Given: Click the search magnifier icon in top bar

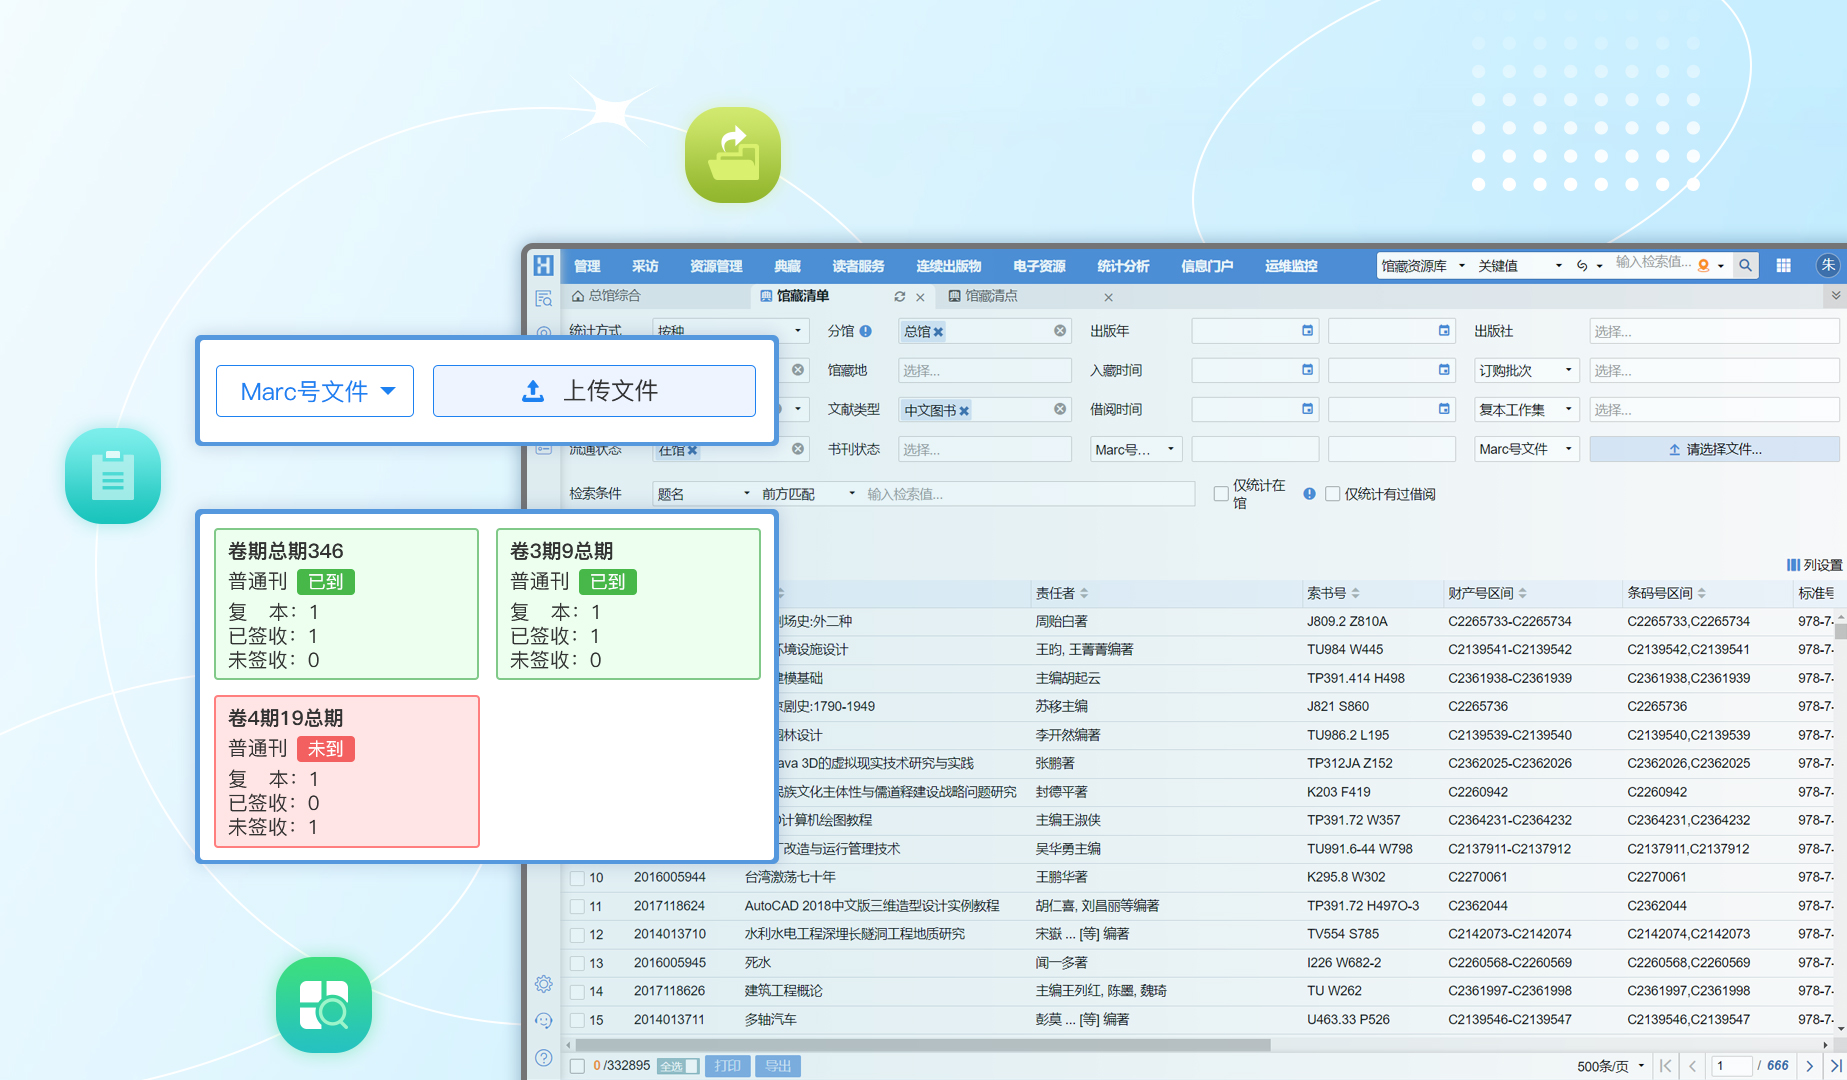Looking at the screenshot, I should [x=1745, y=266].
